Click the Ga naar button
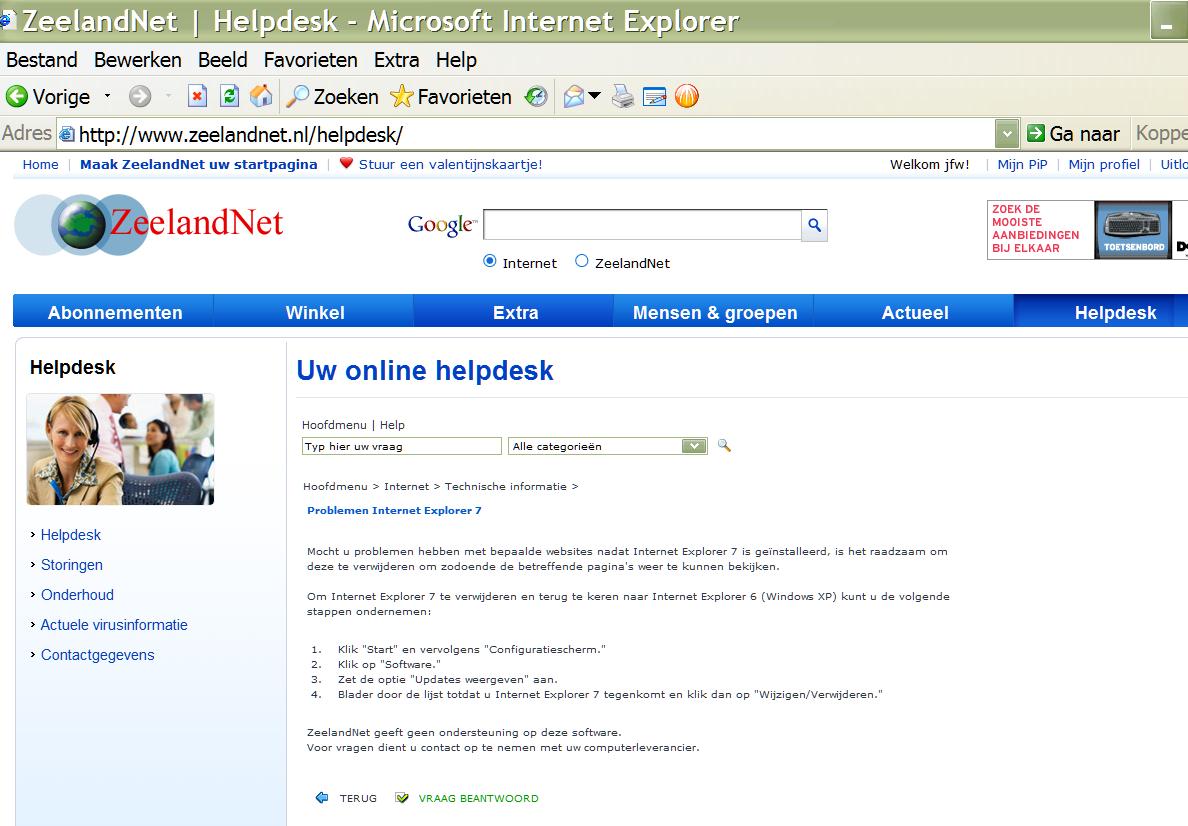Screen dimensions: 1188x826 [x=1074, y=134]
